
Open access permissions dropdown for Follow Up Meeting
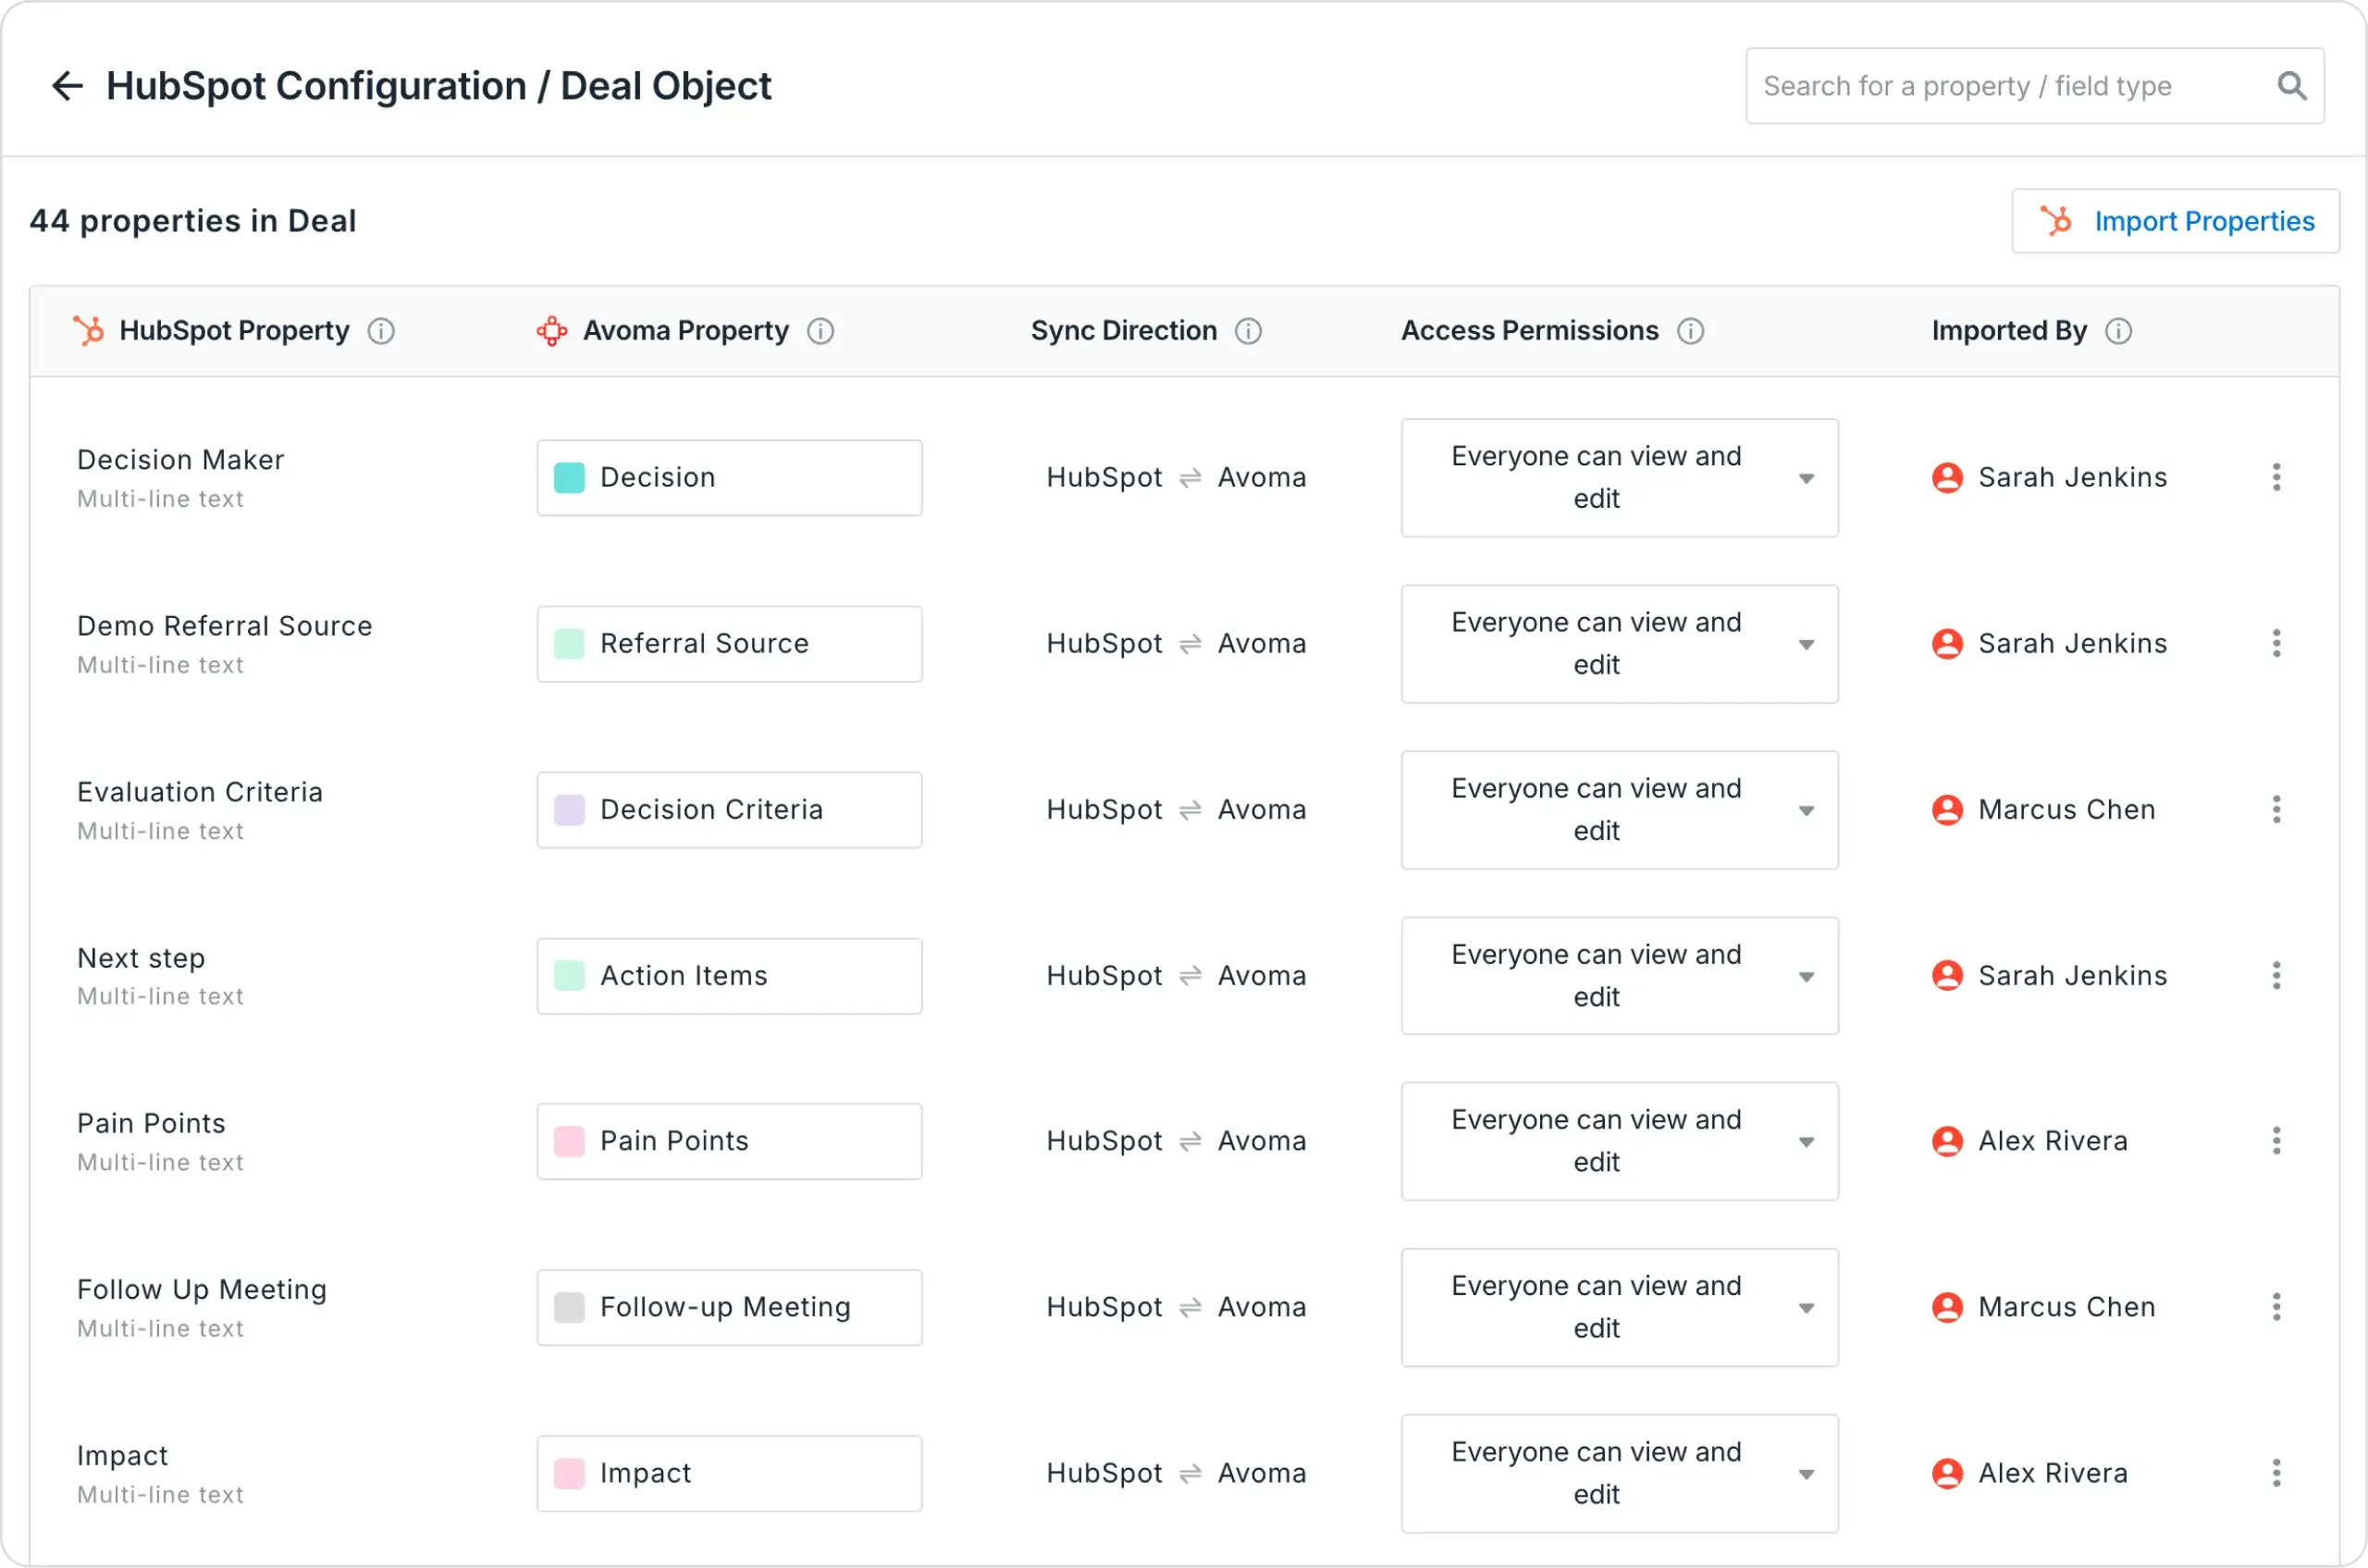click(x=1619, y=1307)
